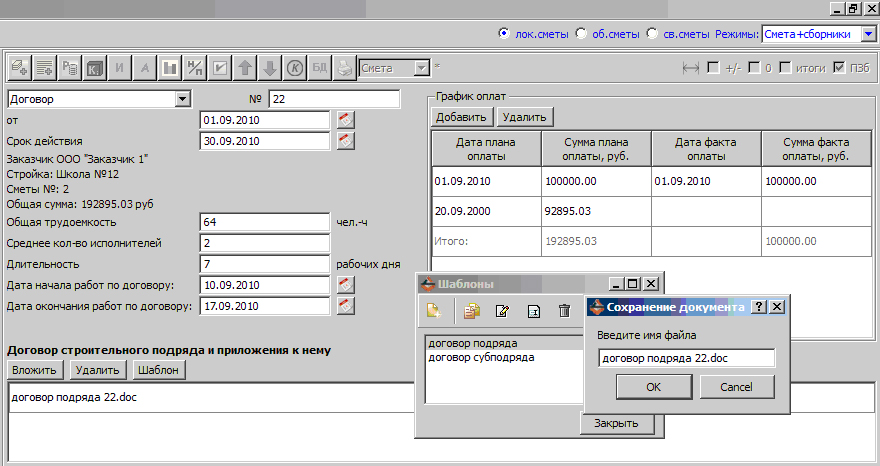880x466 pixels.
Task: Click the calendar icon next to 01.09.2010 date
Action: [346, 120]
